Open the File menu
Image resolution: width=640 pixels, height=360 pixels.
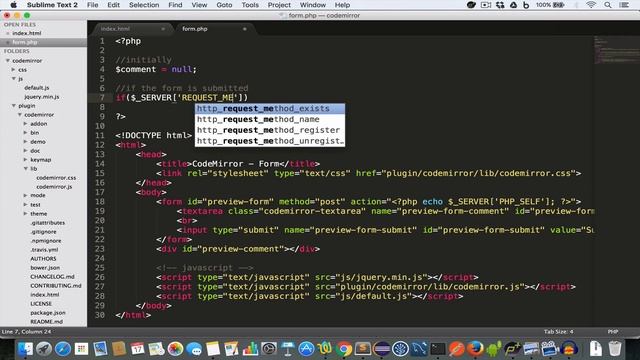pyautogui.click(x=93, y=5)
